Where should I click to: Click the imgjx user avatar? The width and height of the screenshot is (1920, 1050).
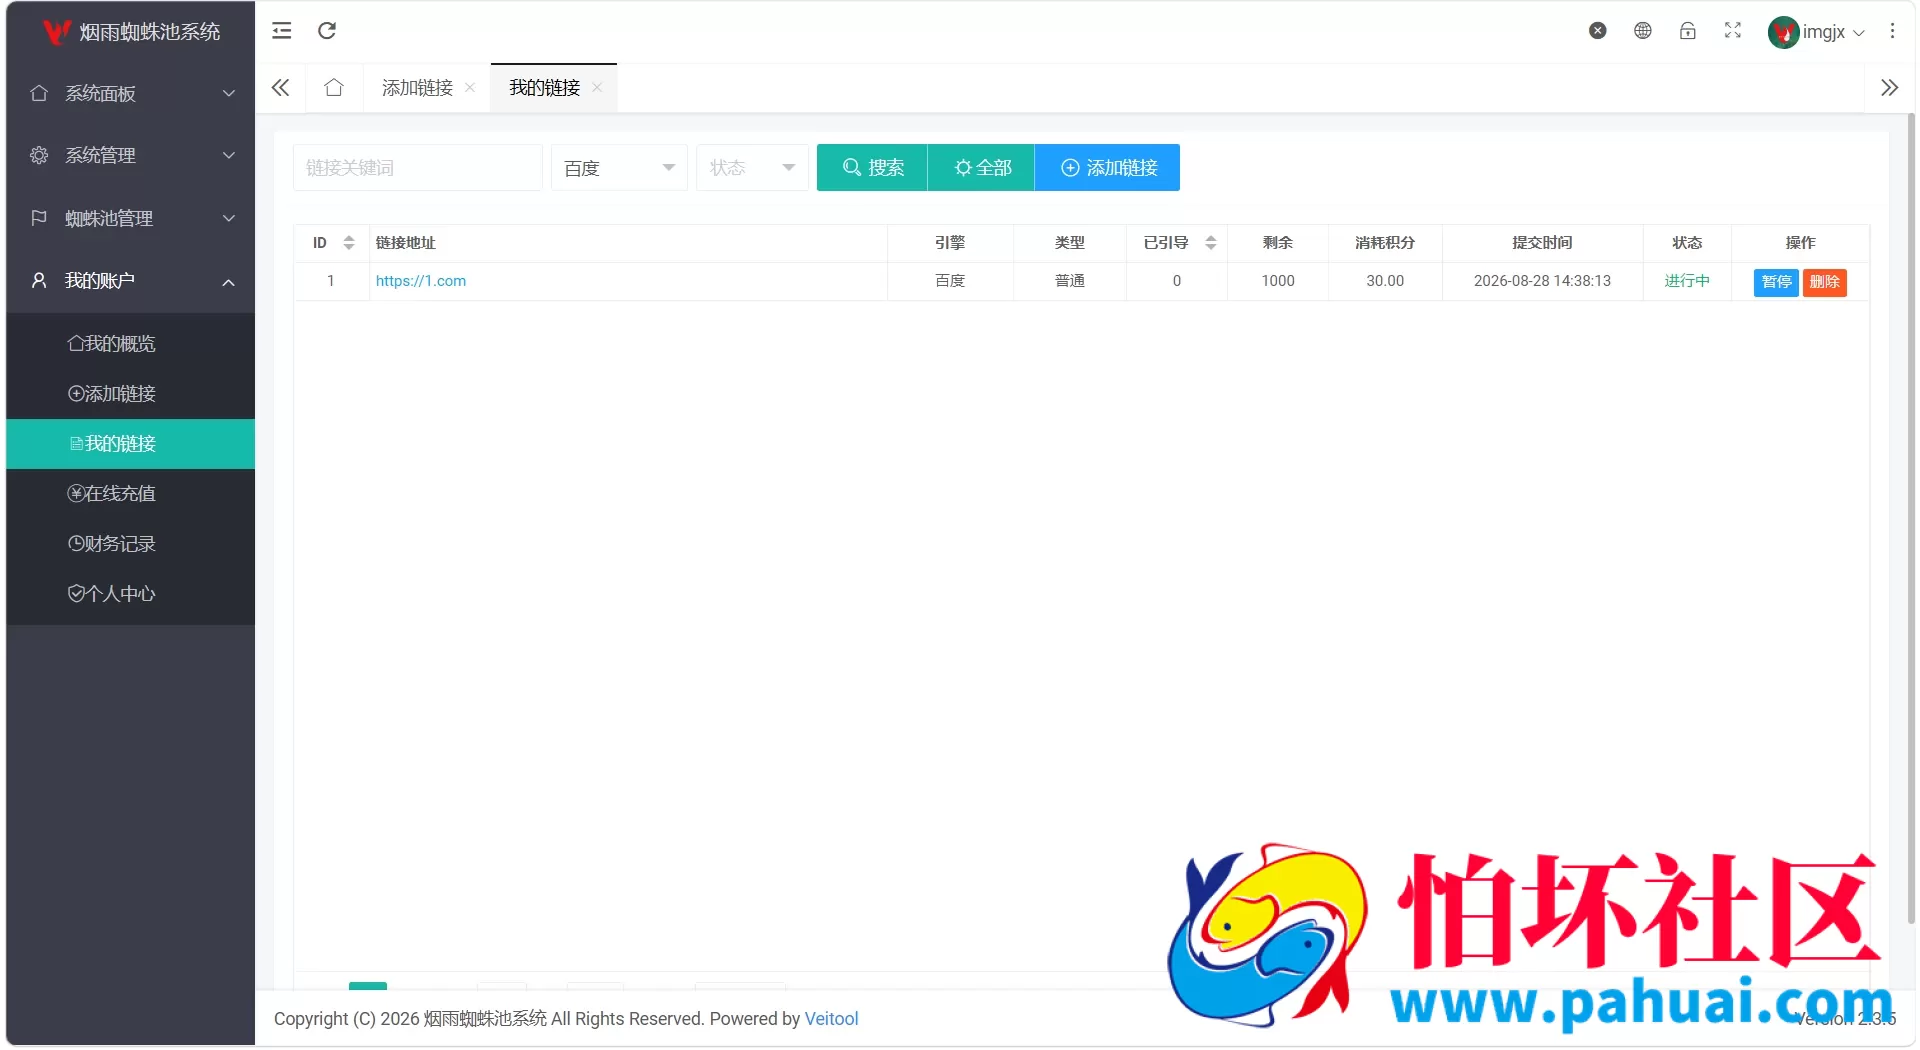[1783, 32]
